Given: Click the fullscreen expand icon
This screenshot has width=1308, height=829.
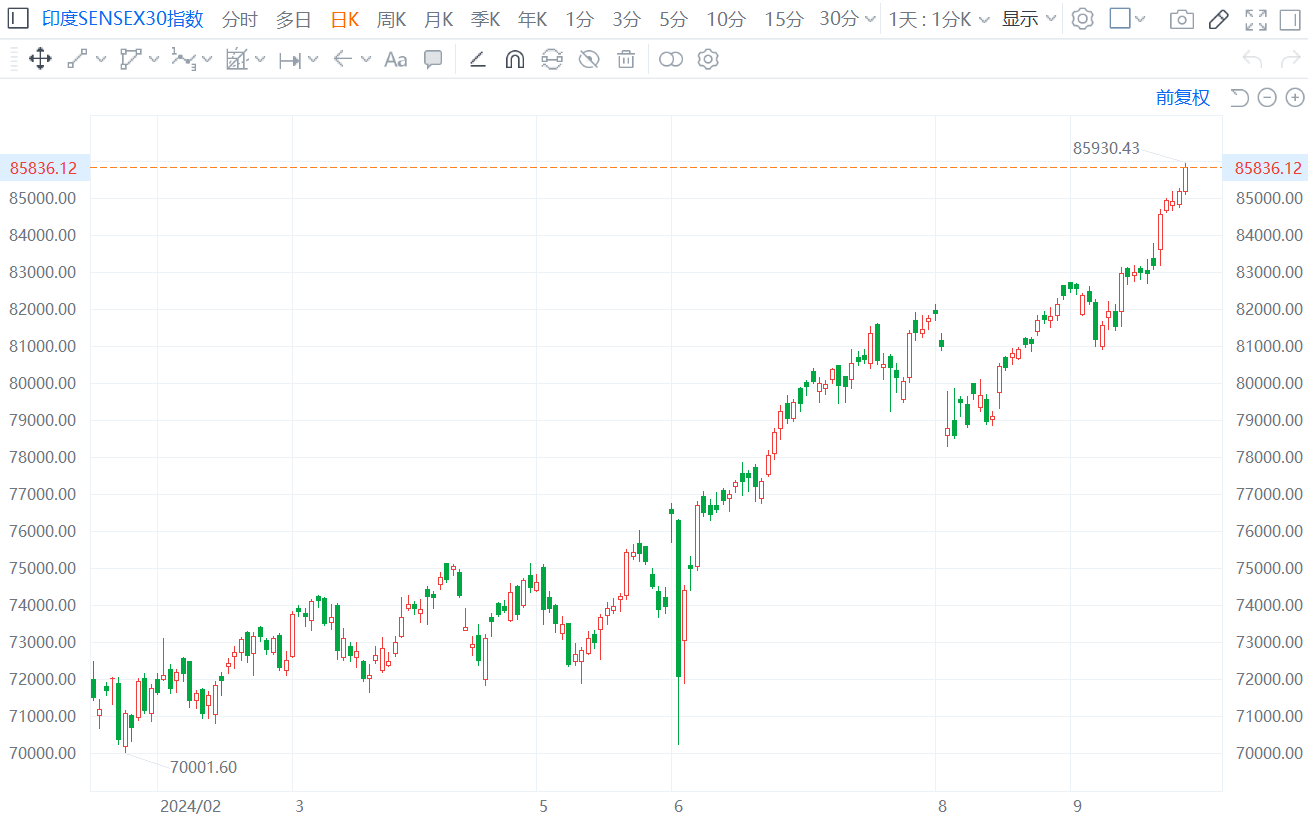Looking at the screenshot, I should 1255,19.
